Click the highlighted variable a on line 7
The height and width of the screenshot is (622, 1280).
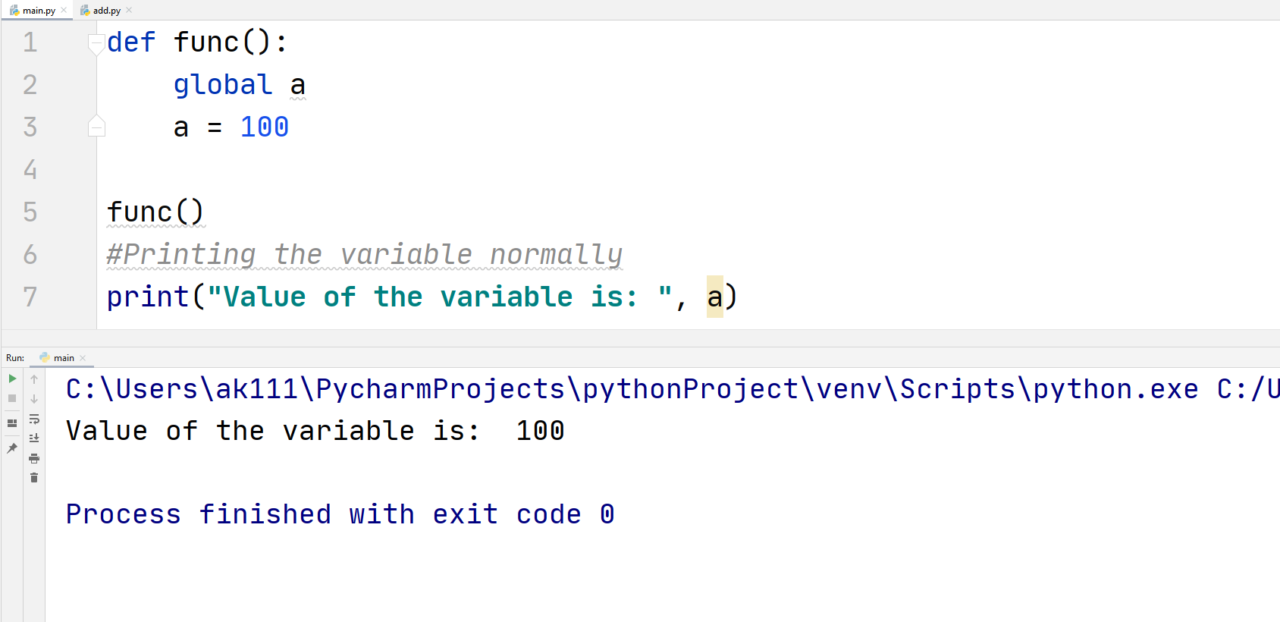(714, 296)
